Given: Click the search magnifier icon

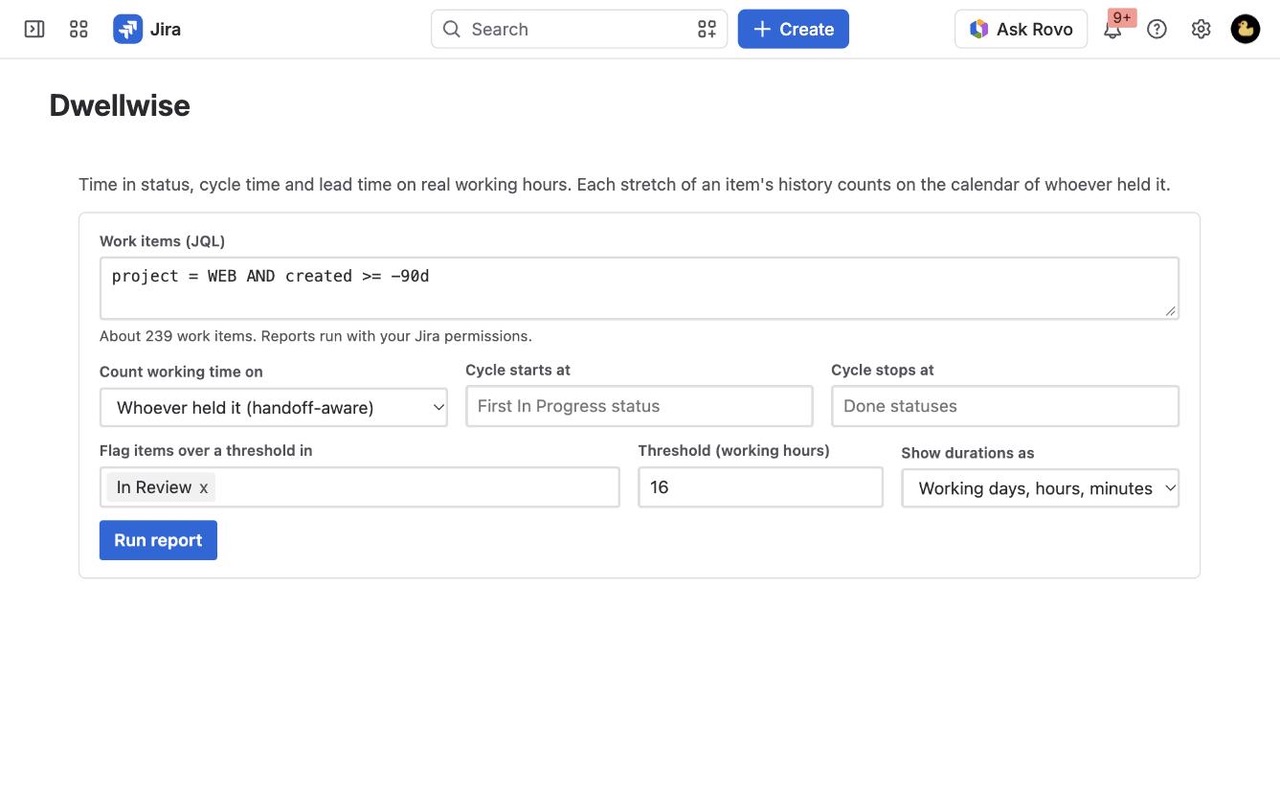Looking at the screenshot, I should pos(452,29).
